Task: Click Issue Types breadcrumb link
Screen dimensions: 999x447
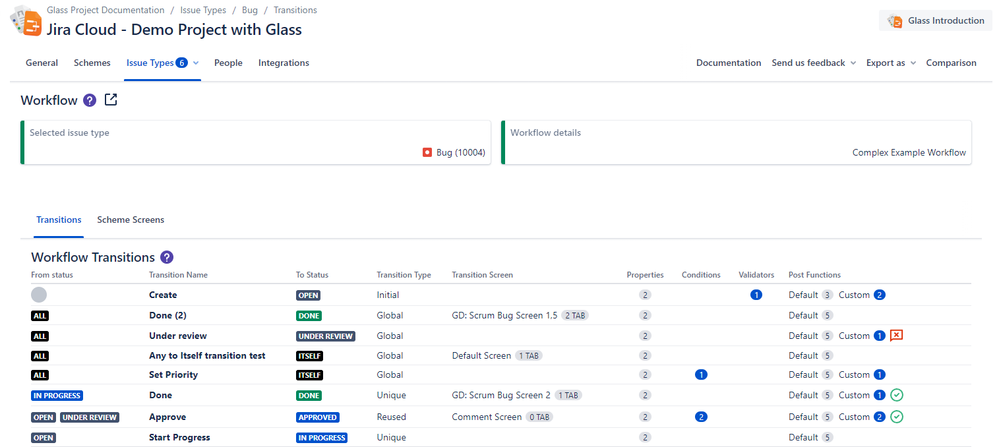Action: [x=203, y=10]
